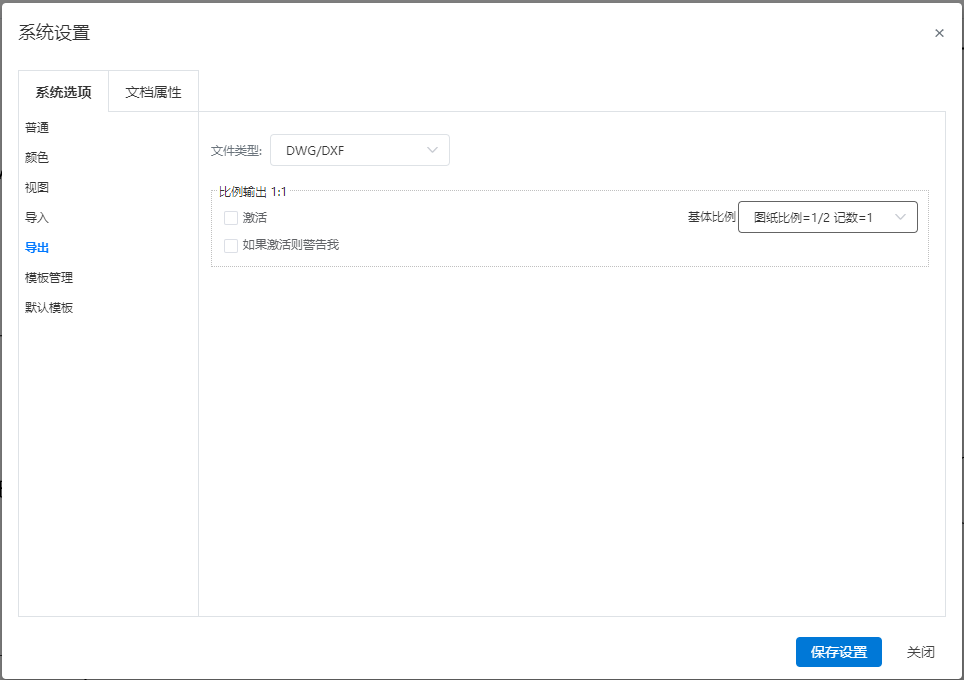Select 视图 in the sidebar

pos(37,188)
